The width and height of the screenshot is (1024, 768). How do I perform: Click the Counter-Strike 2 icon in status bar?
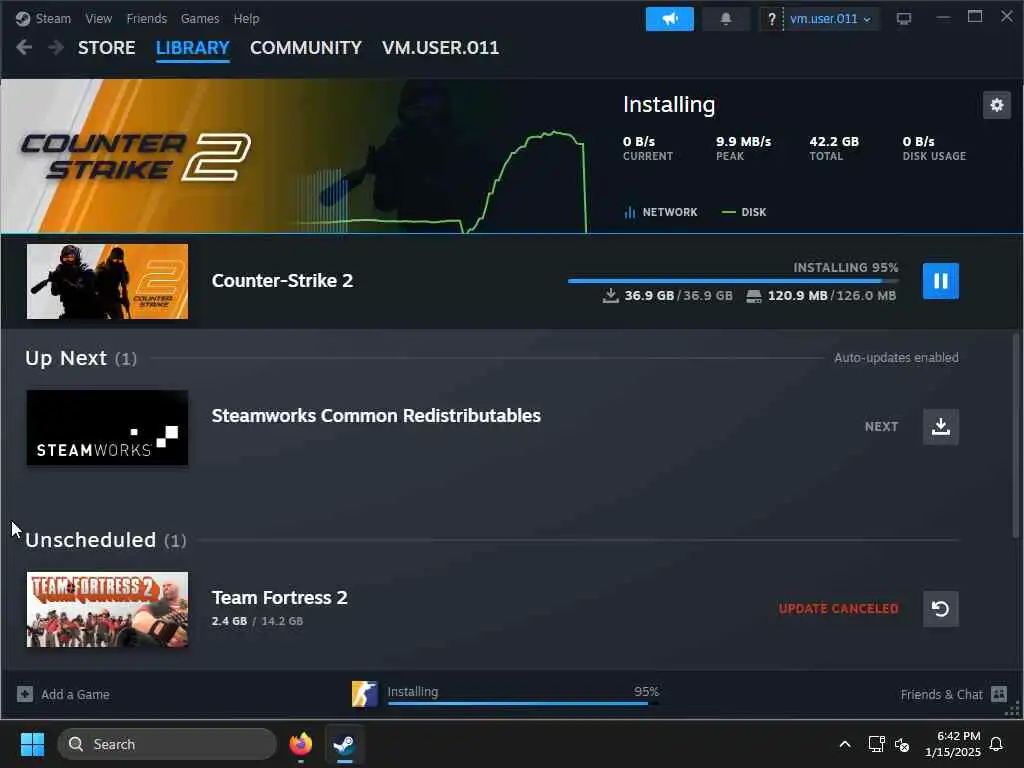click(364, 694)
